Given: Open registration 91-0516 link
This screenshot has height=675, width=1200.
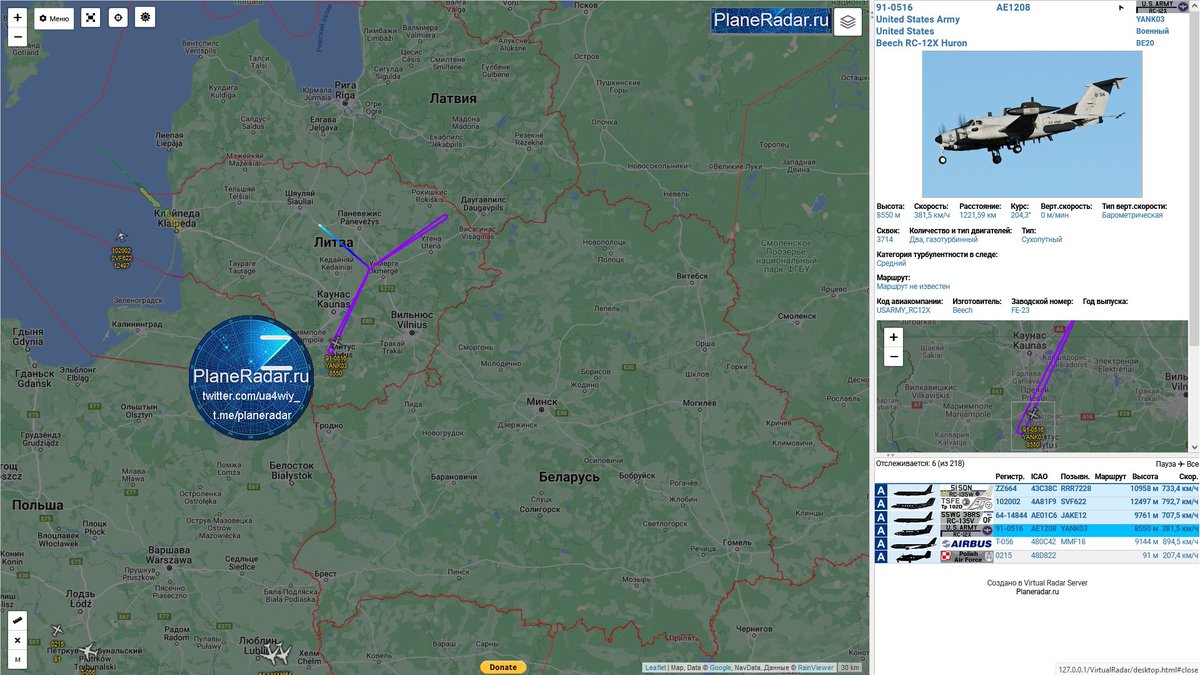Looking at the screenshot, I should point(894,8).
